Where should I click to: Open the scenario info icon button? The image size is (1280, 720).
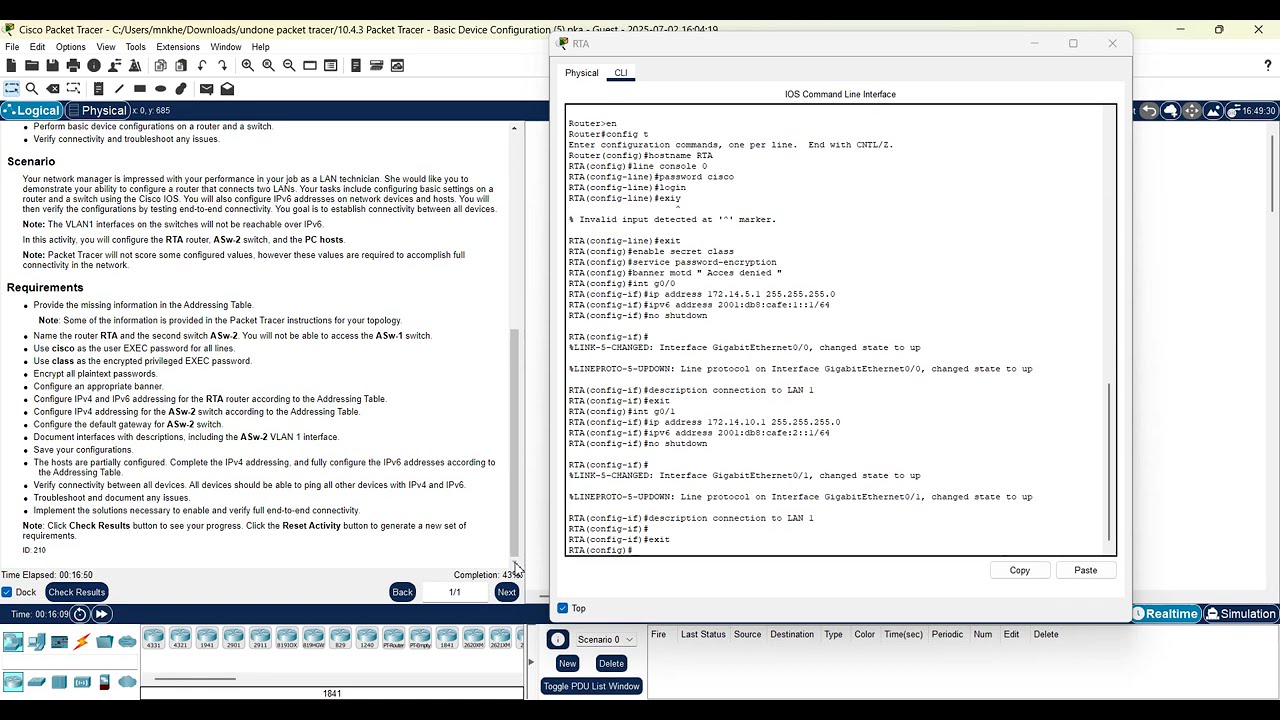coord(558,640)
